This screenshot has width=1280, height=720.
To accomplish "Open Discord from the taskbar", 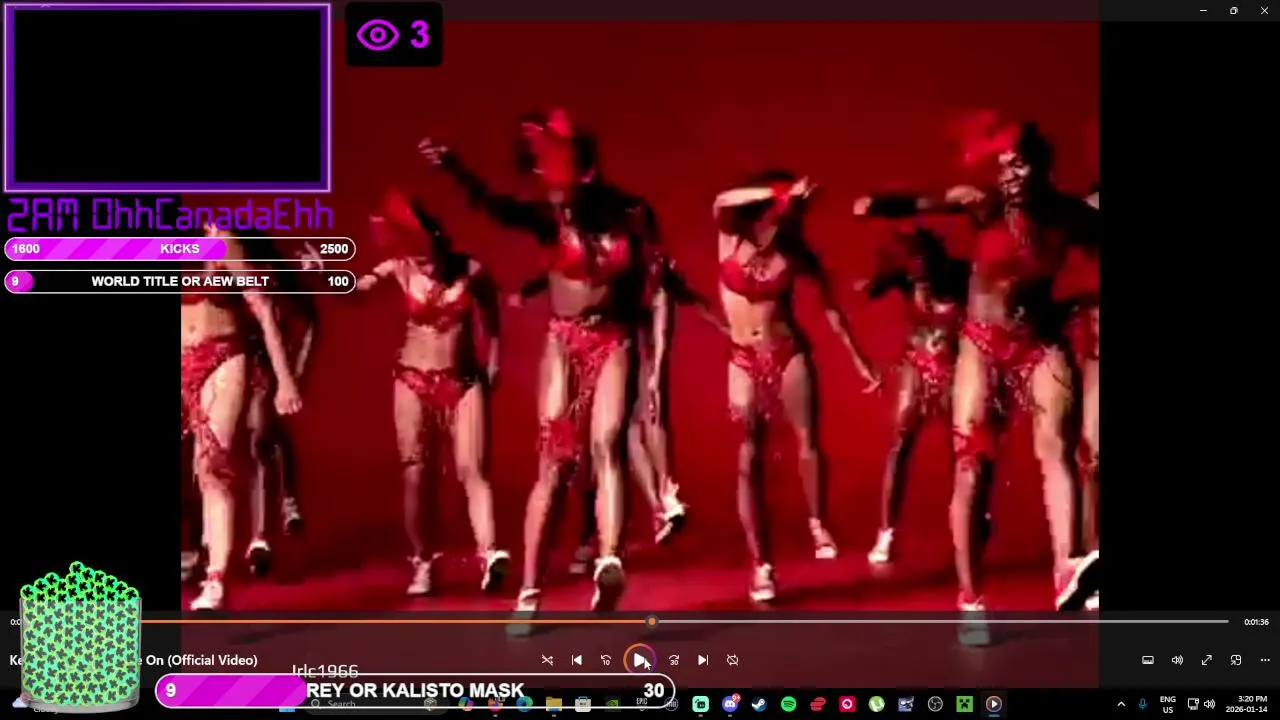I will coord(730,704).
